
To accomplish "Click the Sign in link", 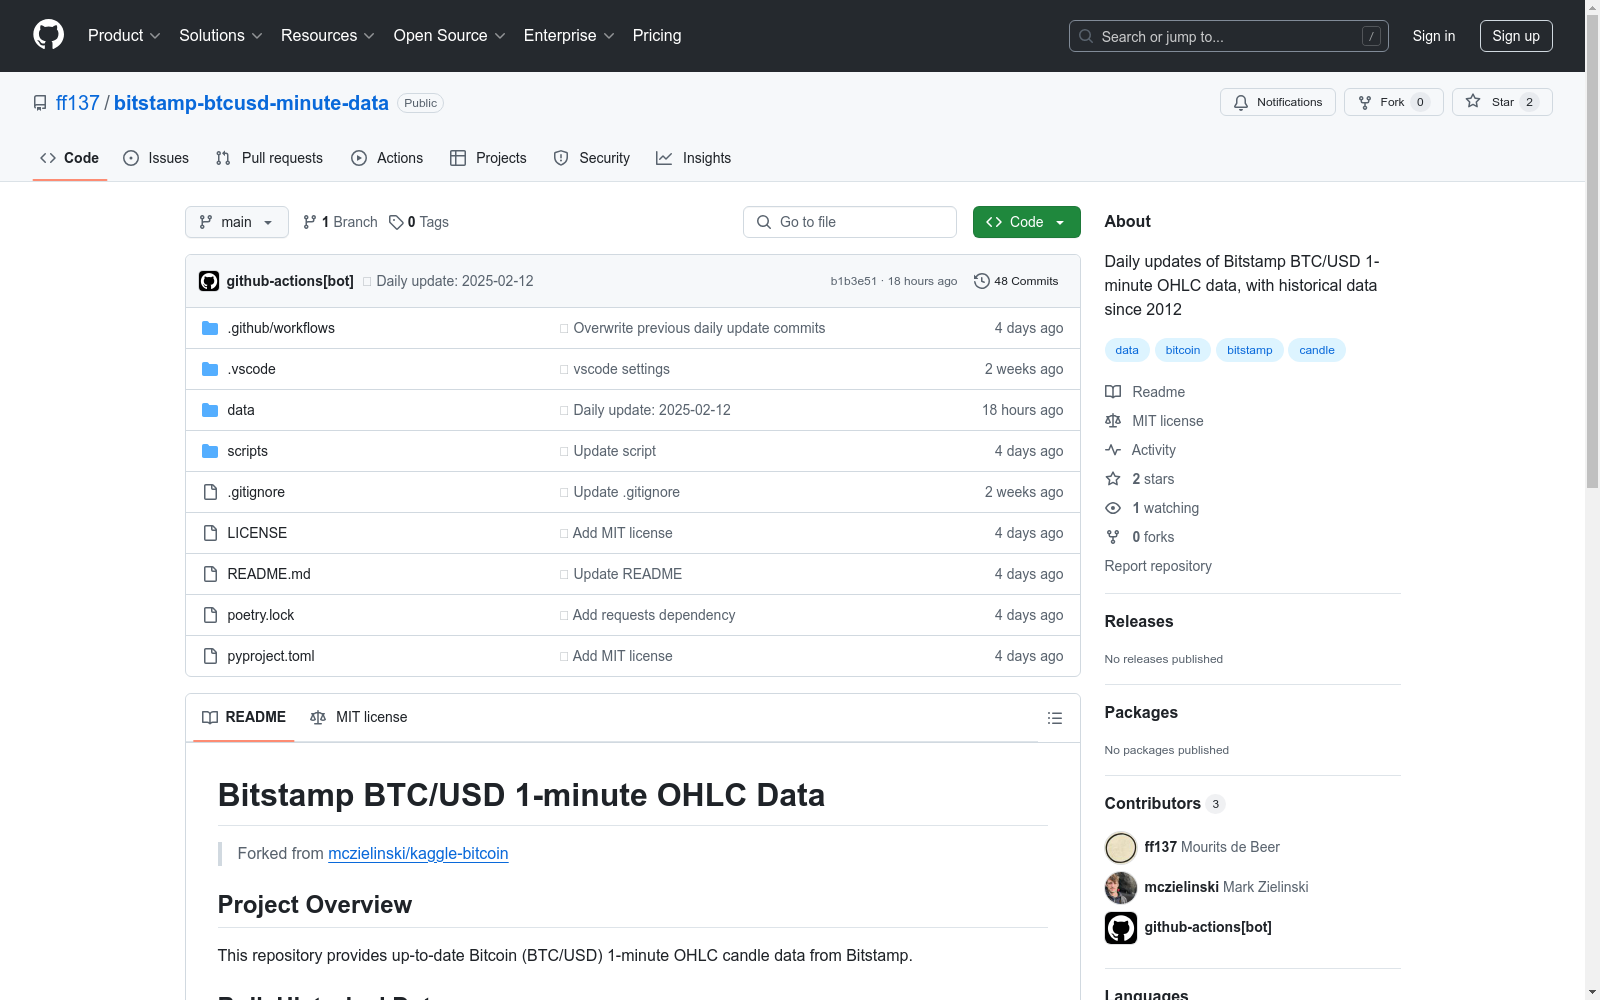I will 1434,36.
